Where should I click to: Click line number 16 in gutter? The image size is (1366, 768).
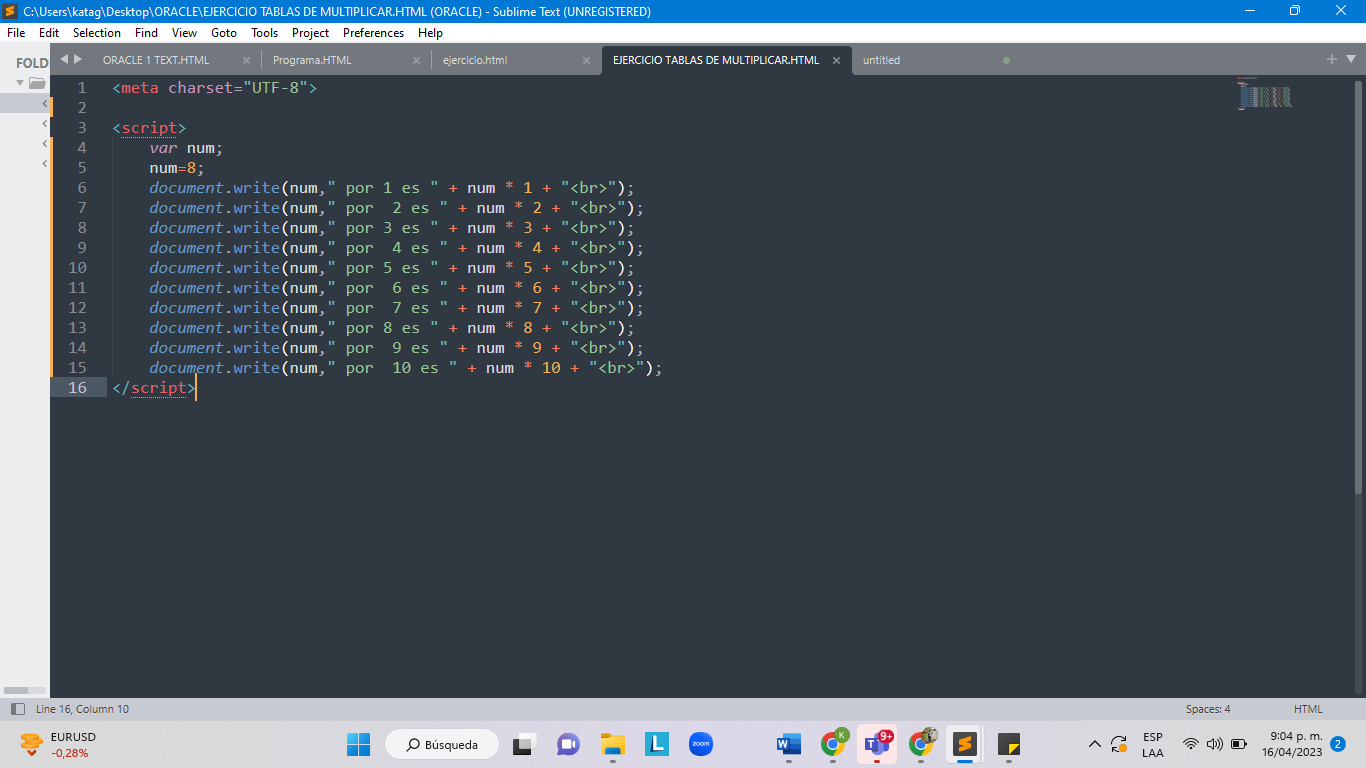click(x=78, y=388)
